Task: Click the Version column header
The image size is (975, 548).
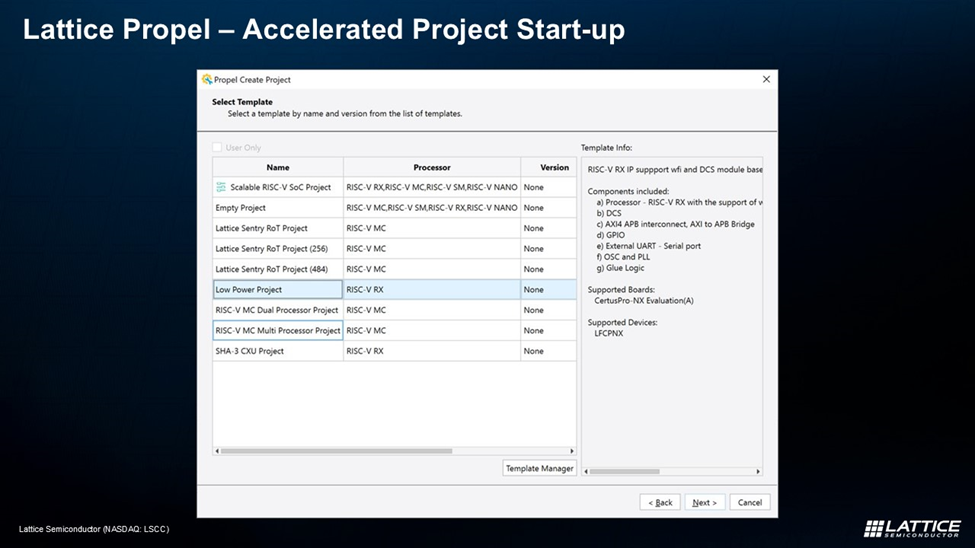Action: click(554, 168)
